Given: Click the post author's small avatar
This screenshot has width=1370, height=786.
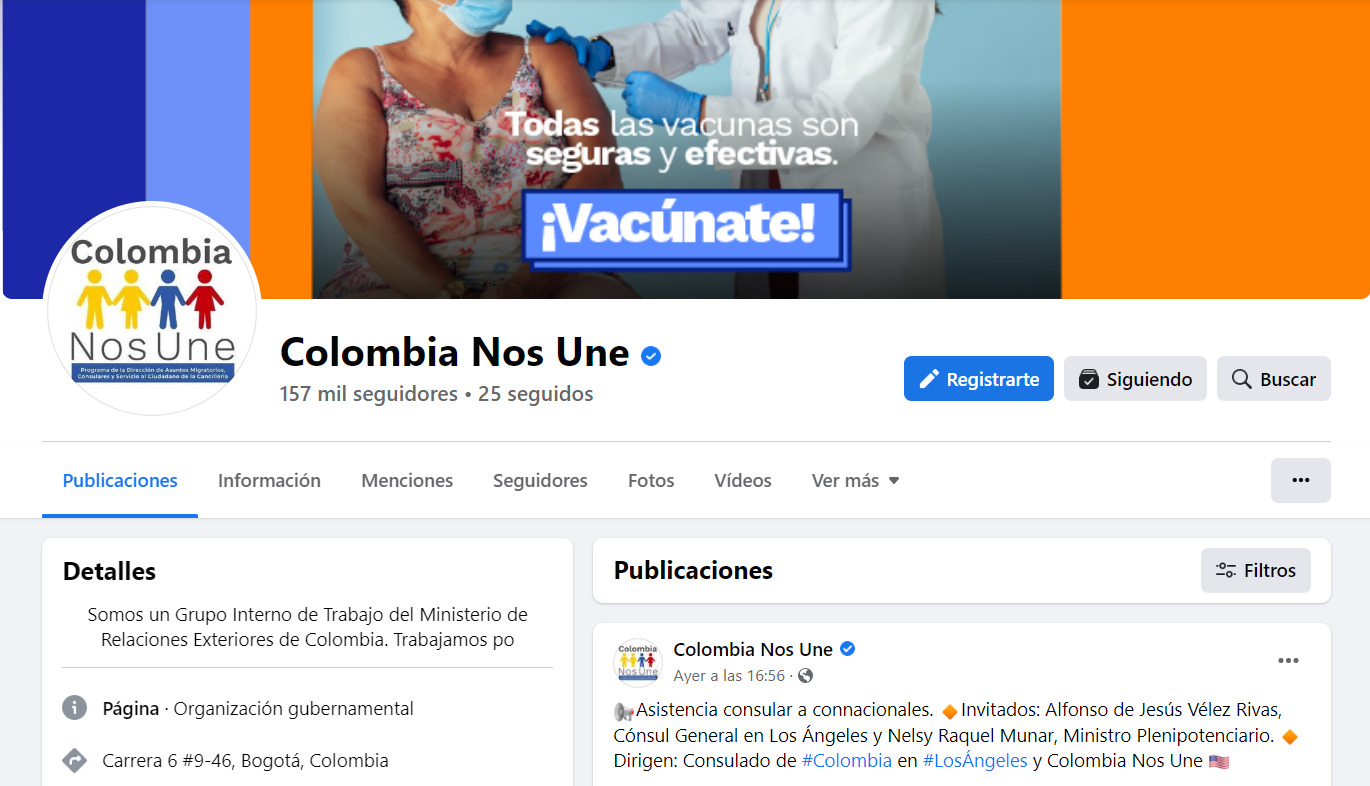Looking at the screenshot, I should point(638,662).
